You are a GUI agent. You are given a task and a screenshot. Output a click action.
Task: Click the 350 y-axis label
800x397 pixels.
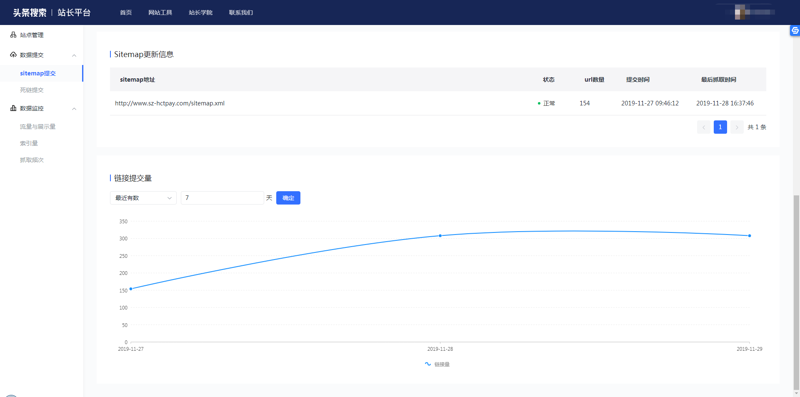[123, 221]
